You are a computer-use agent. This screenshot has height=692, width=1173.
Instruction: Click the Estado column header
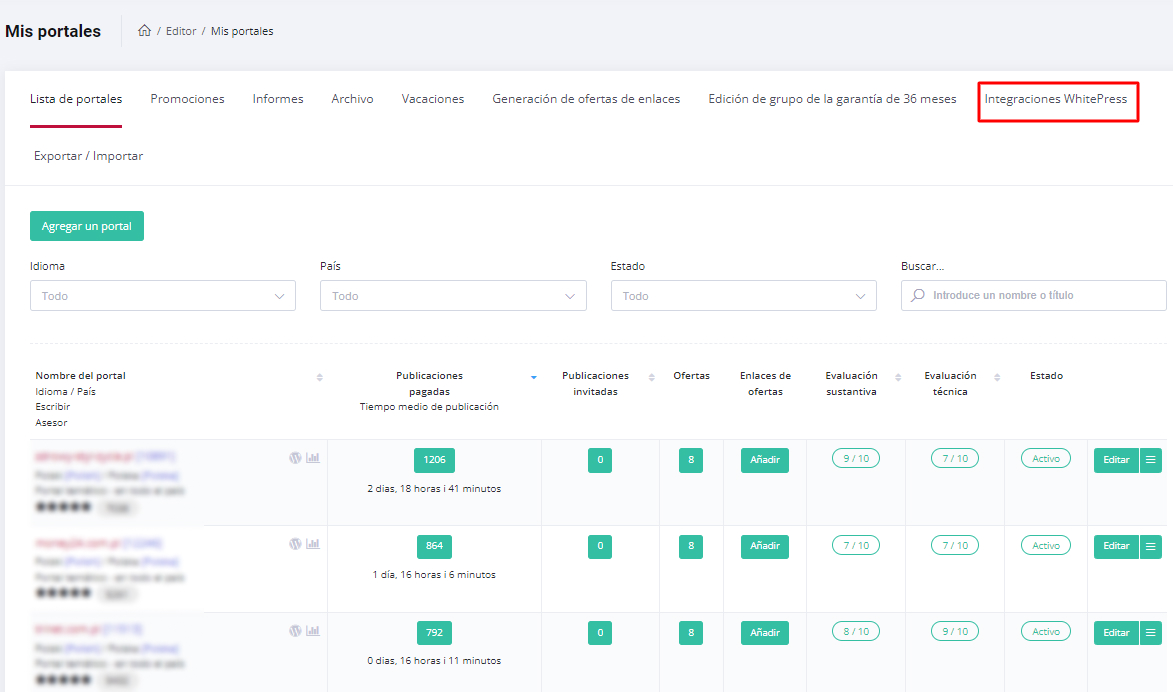click(x=1046, y=376)
